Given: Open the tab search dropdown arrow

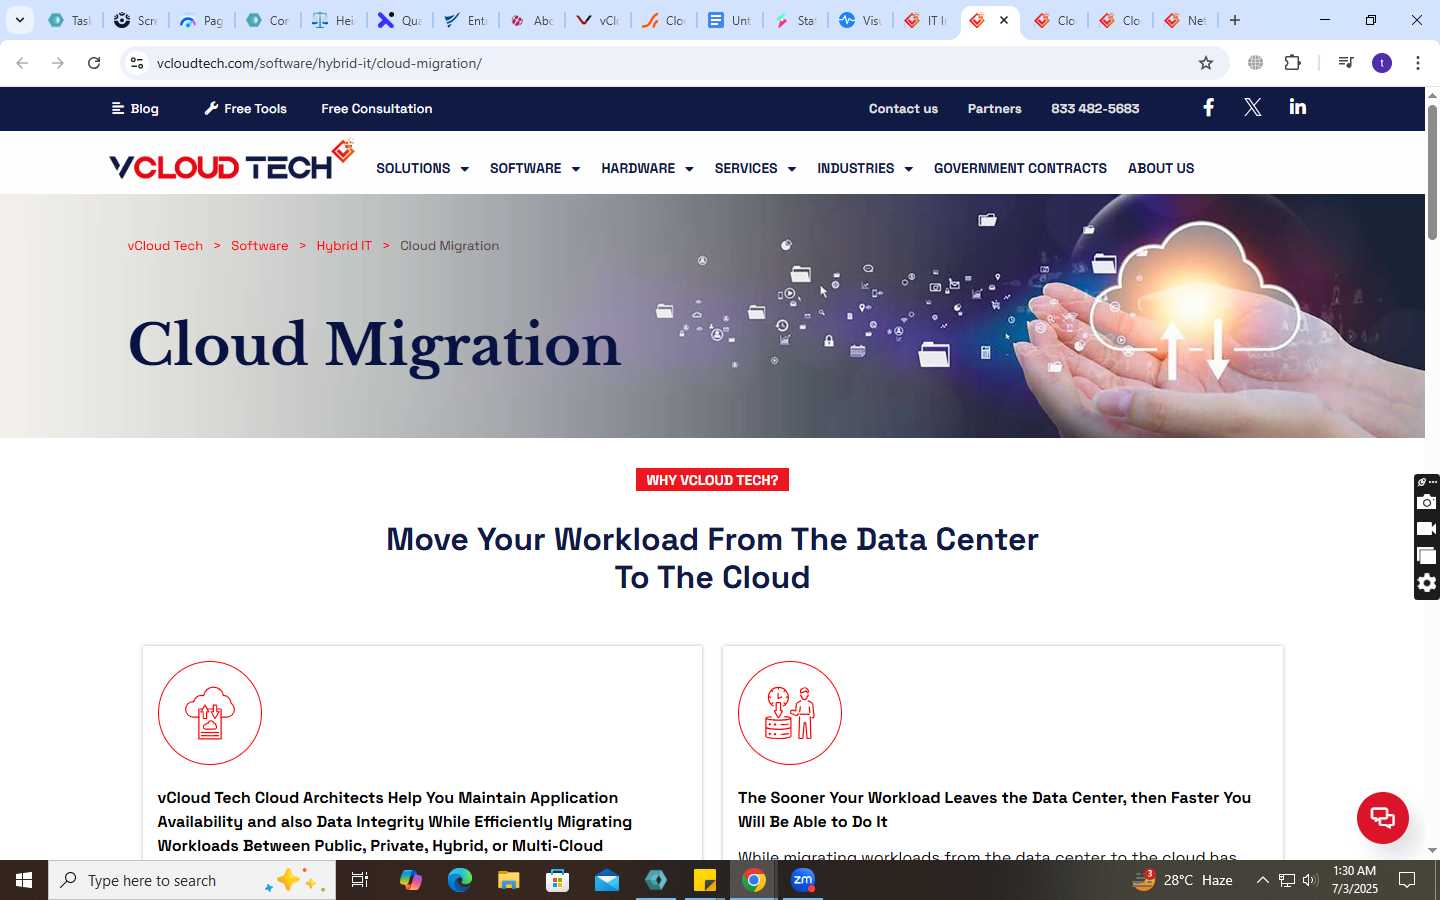Looking at the screenshot, I should click(x=19, y=20).
